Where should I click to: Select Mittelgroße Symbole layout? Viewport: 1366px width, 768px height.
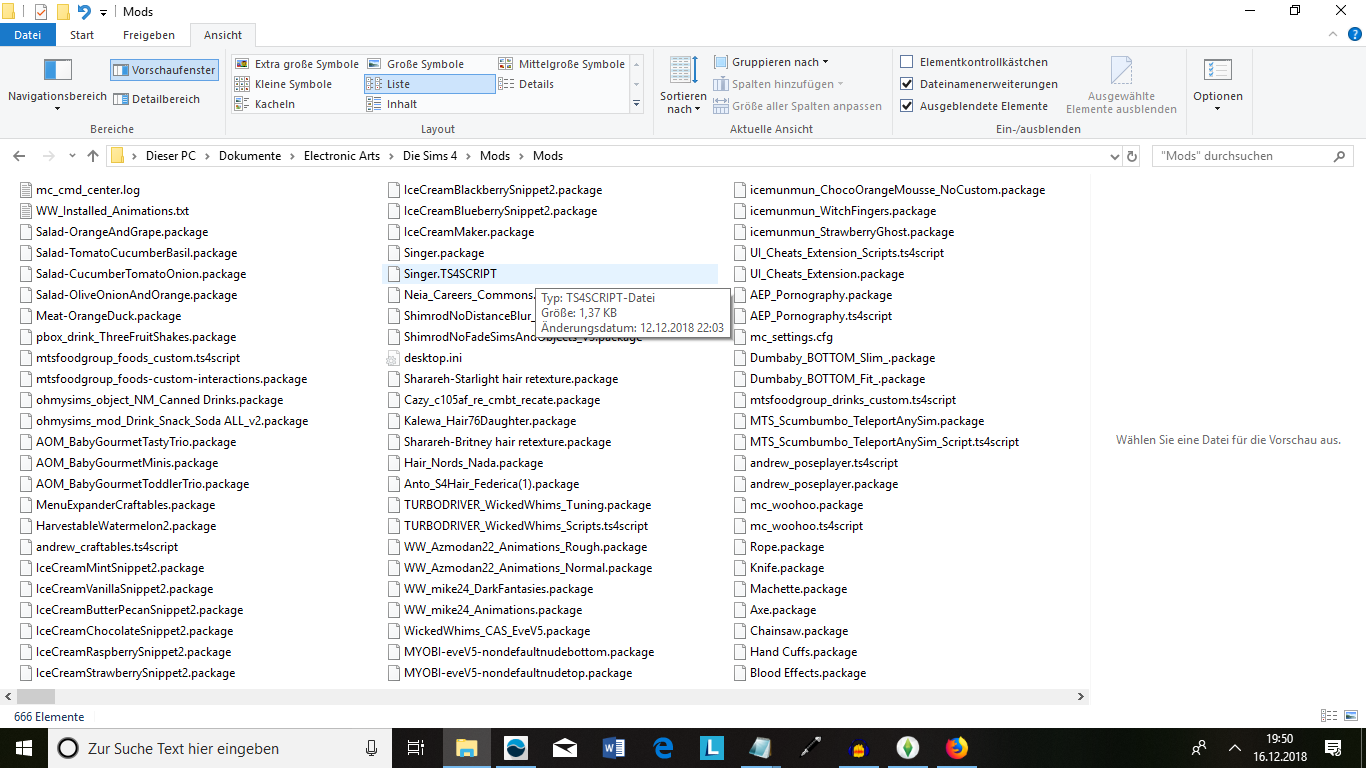pos(561,64)
